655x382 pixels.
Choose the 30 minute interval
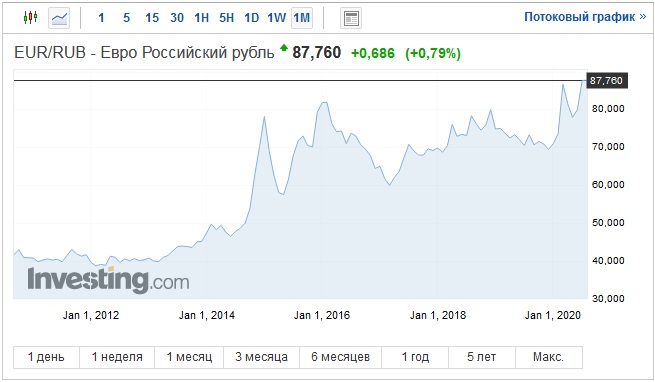coord(177,18)
